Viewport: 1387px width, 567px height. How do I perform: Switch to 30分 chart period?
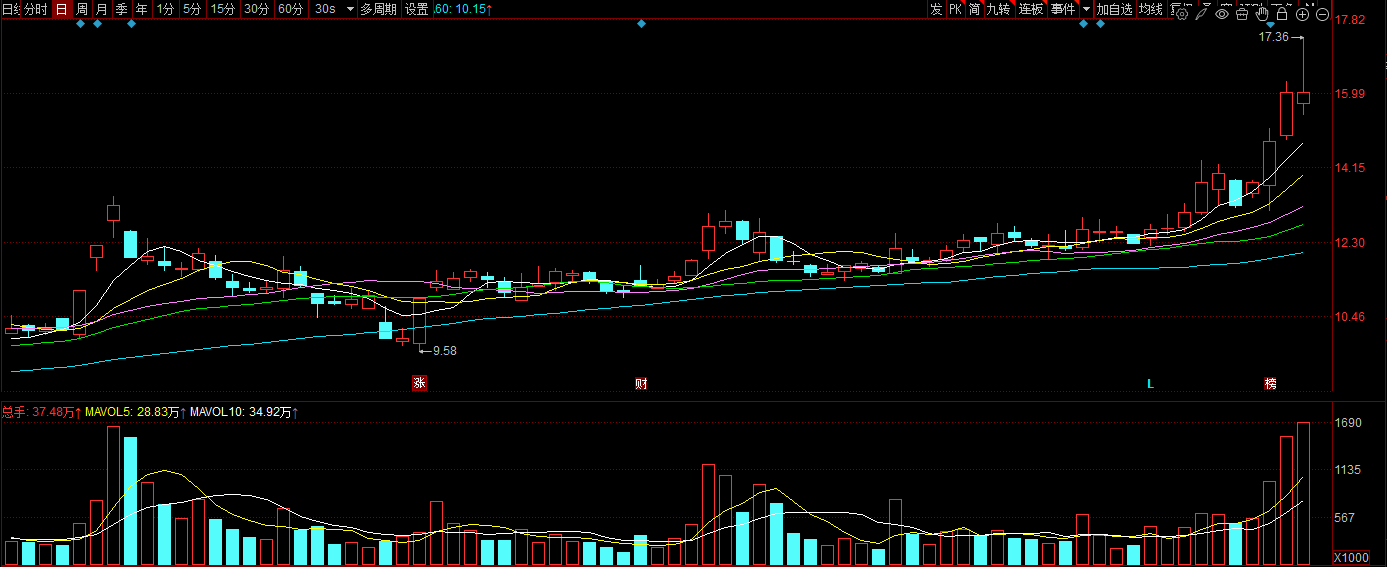coord(257,9)
